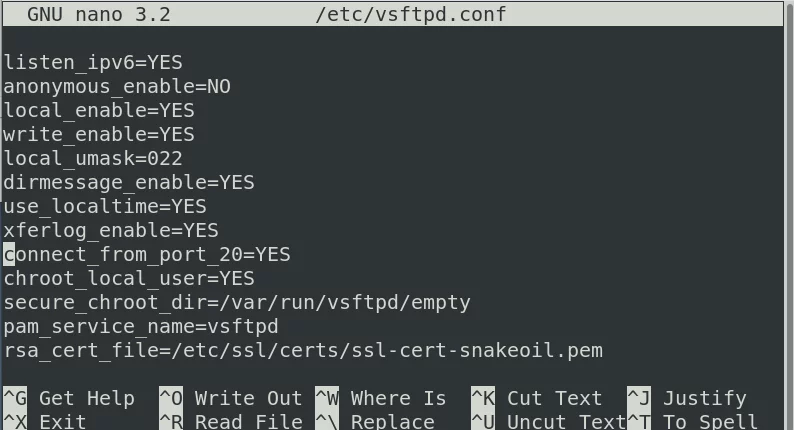
Task: Click the pam_service_name=vsftpd line
Action: click(x=141, y=326)
